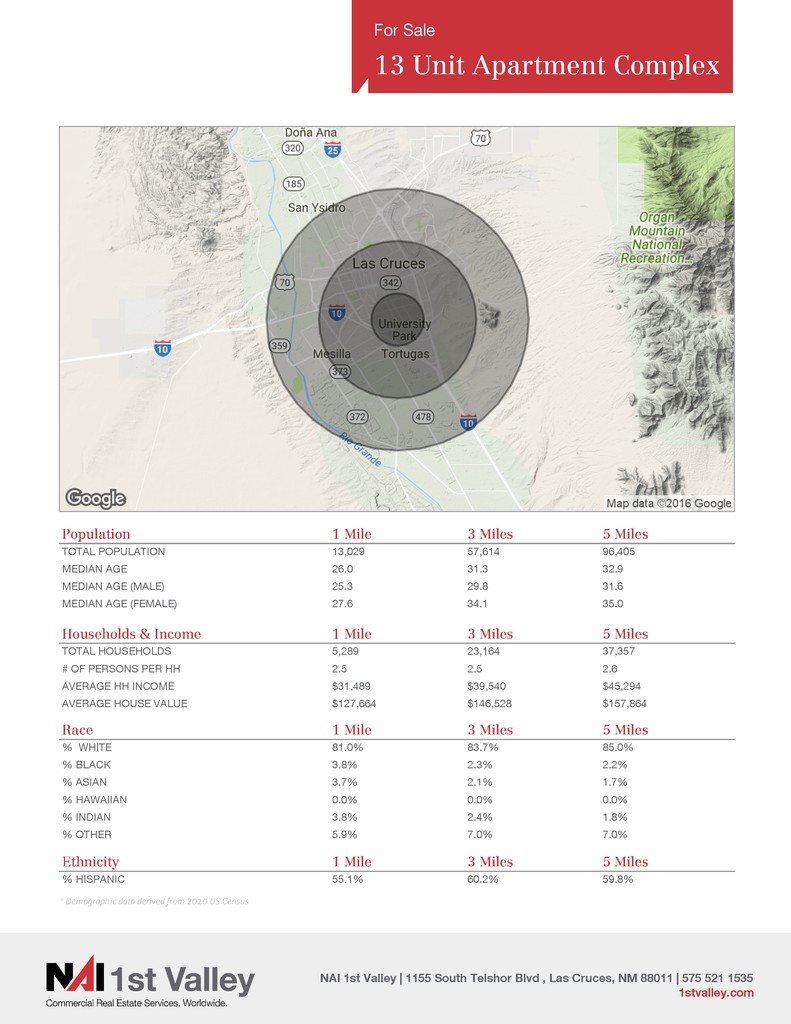The height and width of the screenshot is (1024, 791).
Task: Click the route 320 marker near Doña Ana
Action: (293, 148)
